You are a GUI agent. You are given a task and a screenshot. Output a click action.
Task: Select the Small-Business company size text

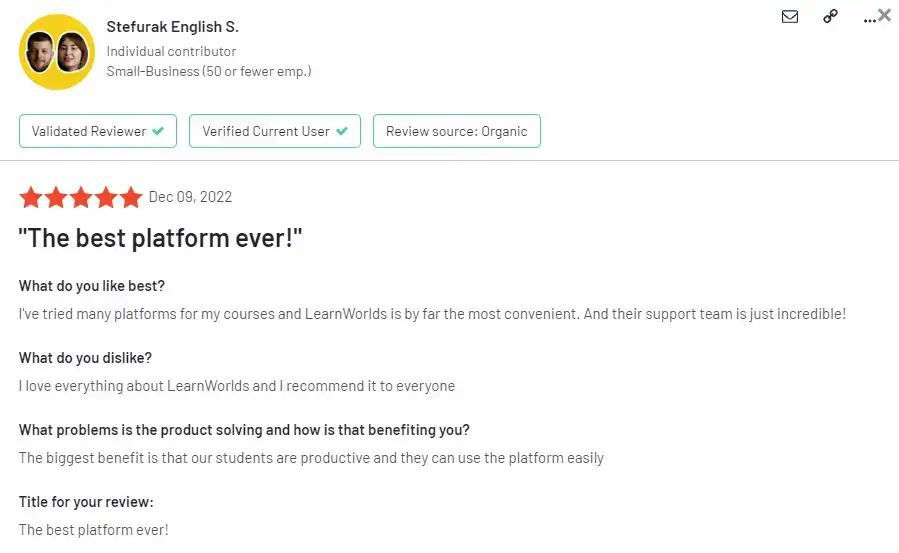[209, 72]
